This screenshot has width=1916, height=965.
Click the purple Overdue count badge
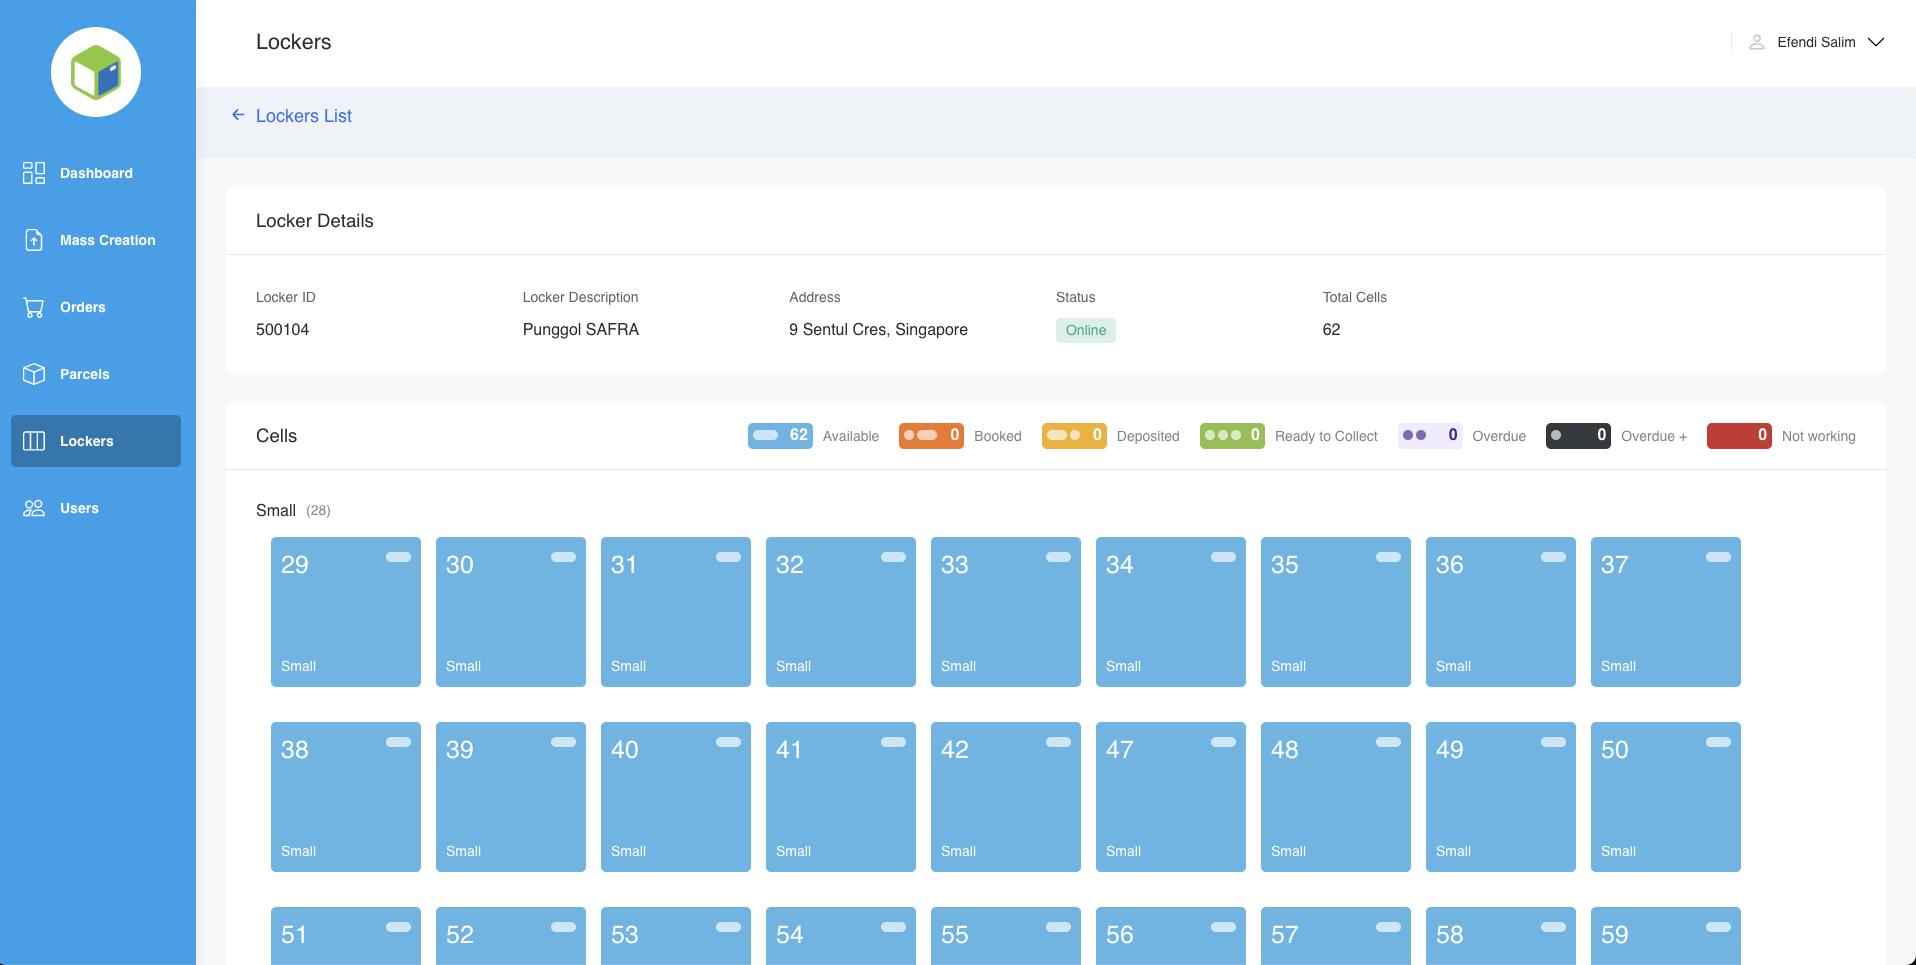1430,435
